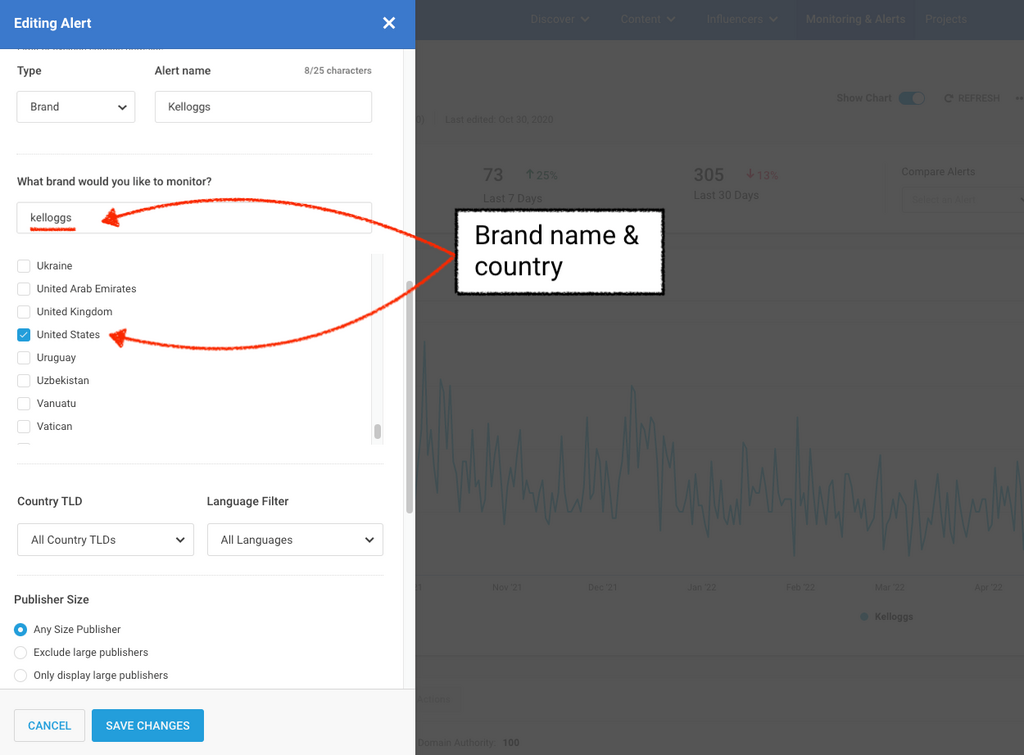The image size is (1024, 755).
Task: Click the Cancel button
Action: tap(49, 726)
